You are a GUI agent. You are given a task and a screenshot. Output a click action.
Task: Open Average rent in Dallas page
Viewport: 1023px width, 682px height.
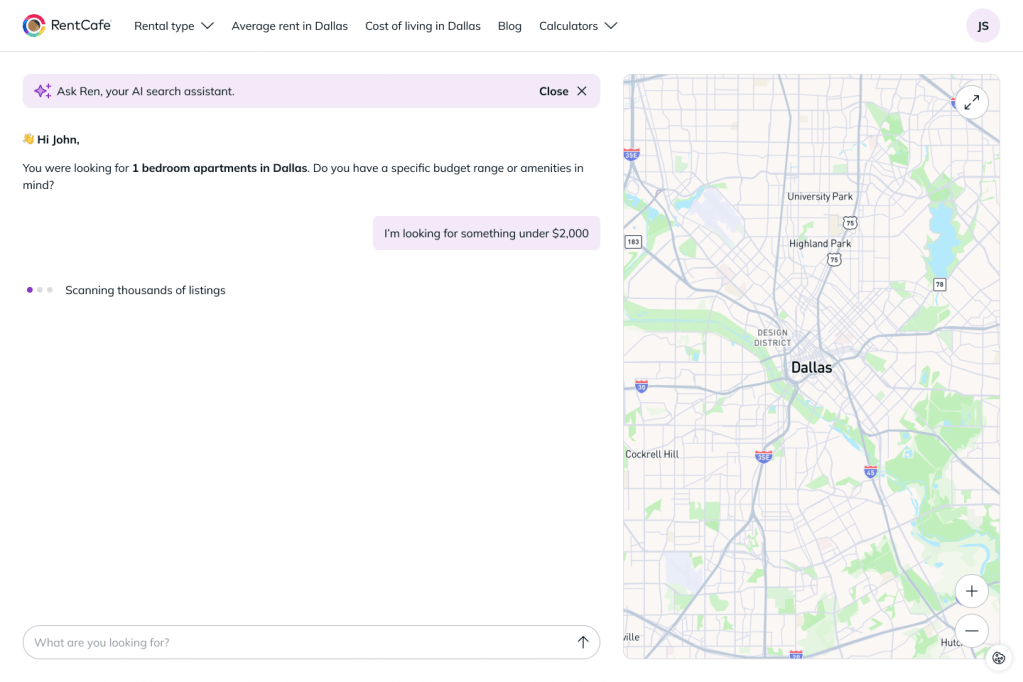[290, 26]
